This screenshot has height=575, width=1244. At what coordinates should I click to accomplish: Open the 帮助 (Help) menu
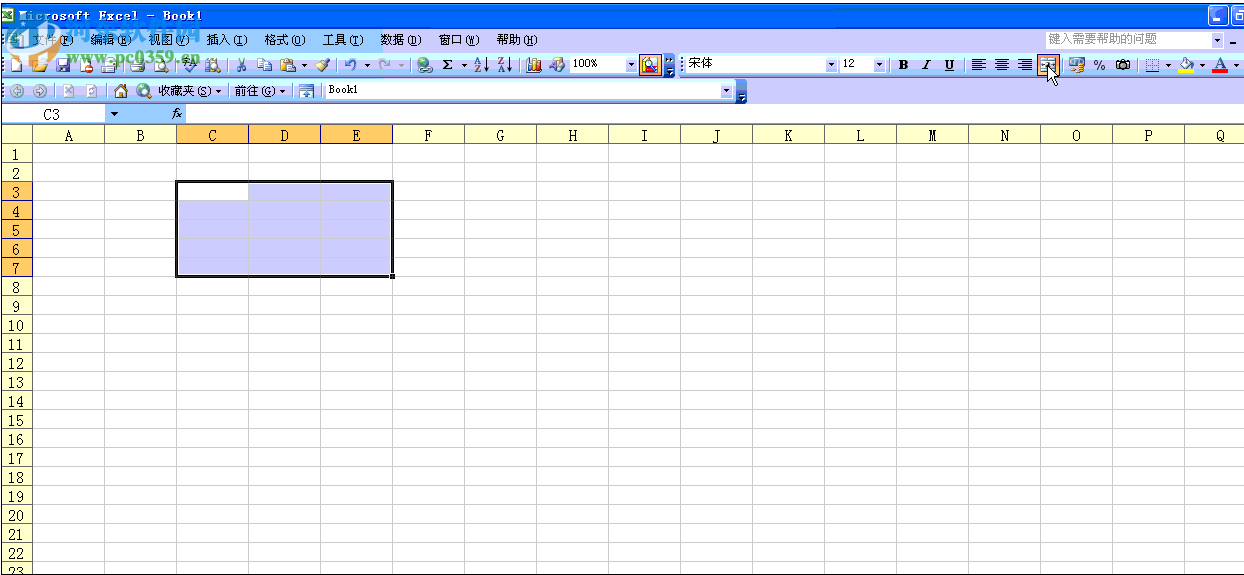tap(517, 40)
